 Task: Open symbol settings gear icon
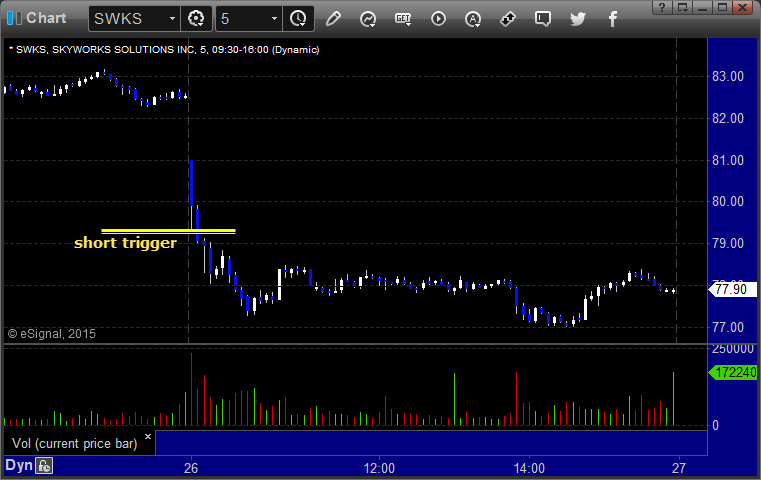pyautogui.click(x=196, y=19)
